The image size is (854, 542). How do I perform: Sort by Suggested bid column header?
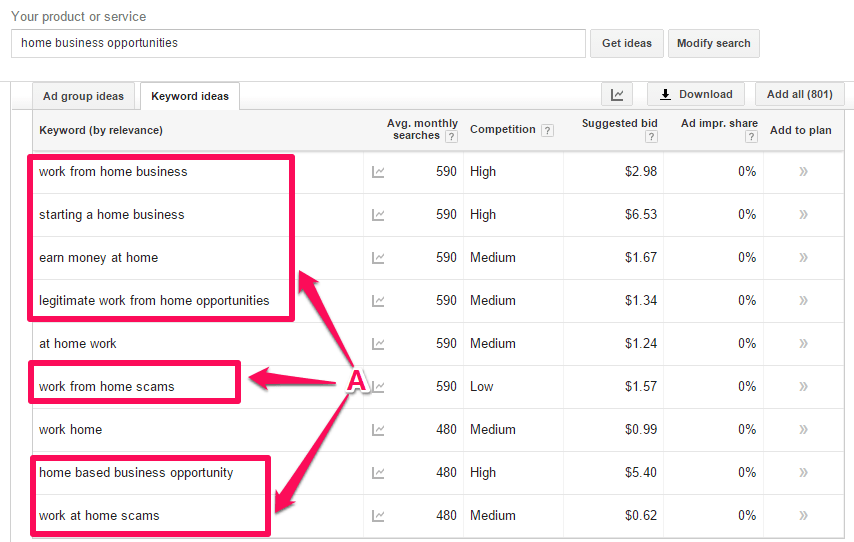pos(620,124)
